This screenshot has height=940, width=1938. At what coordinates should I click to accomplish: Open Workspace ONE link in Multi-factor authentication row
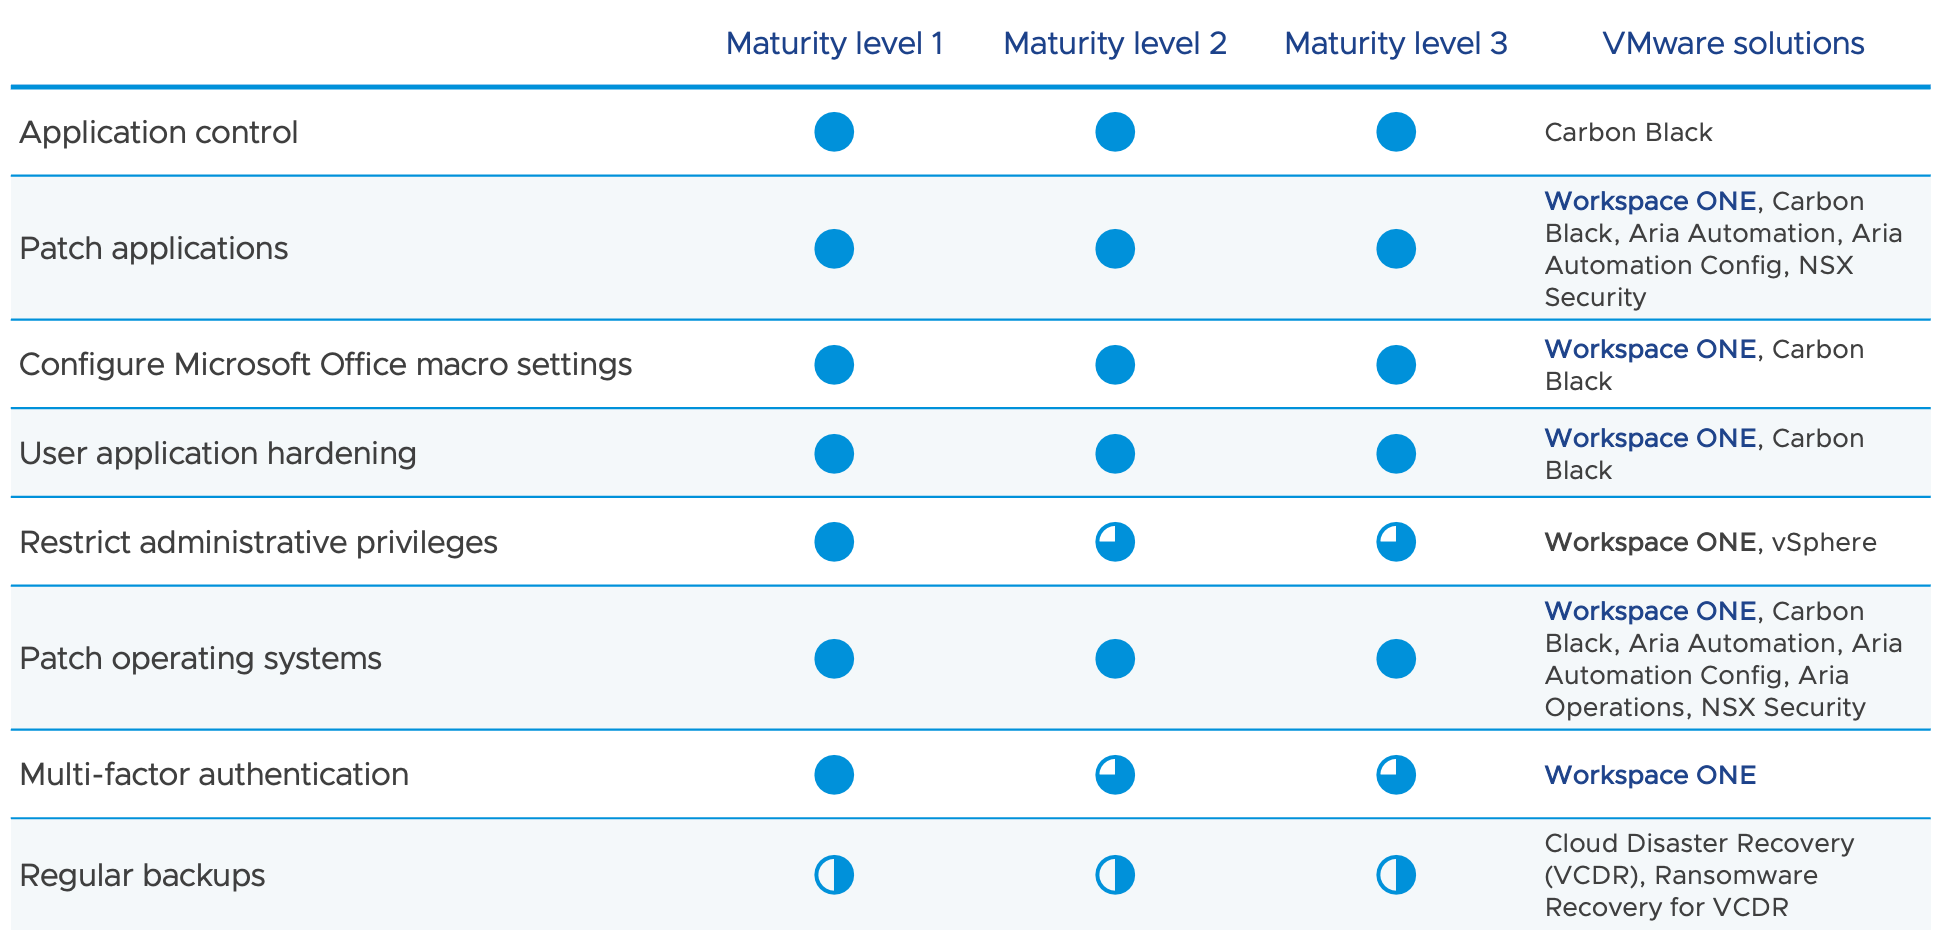1650,775
